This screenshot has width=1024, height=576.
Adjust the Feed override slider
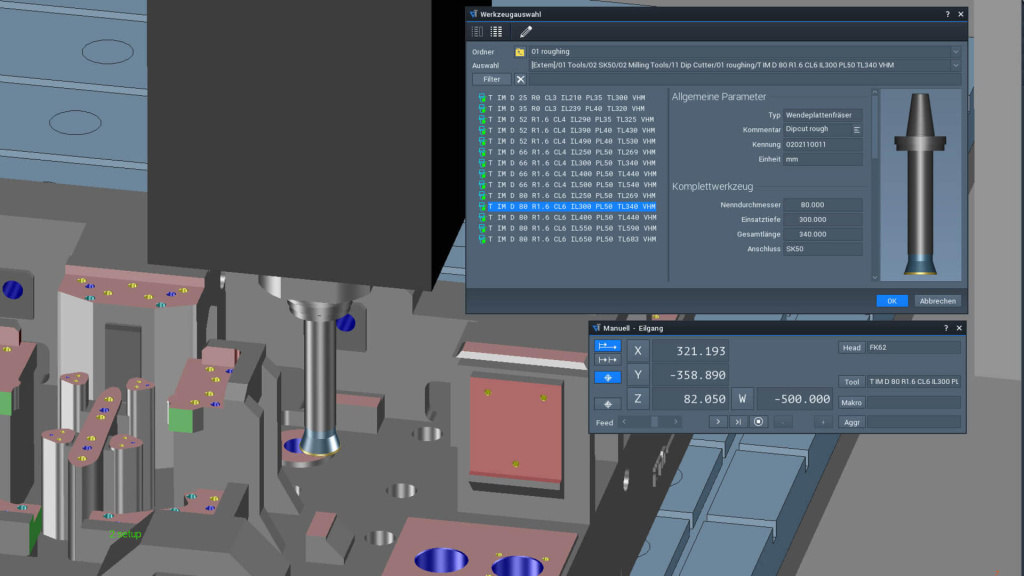tap(655, 421)
